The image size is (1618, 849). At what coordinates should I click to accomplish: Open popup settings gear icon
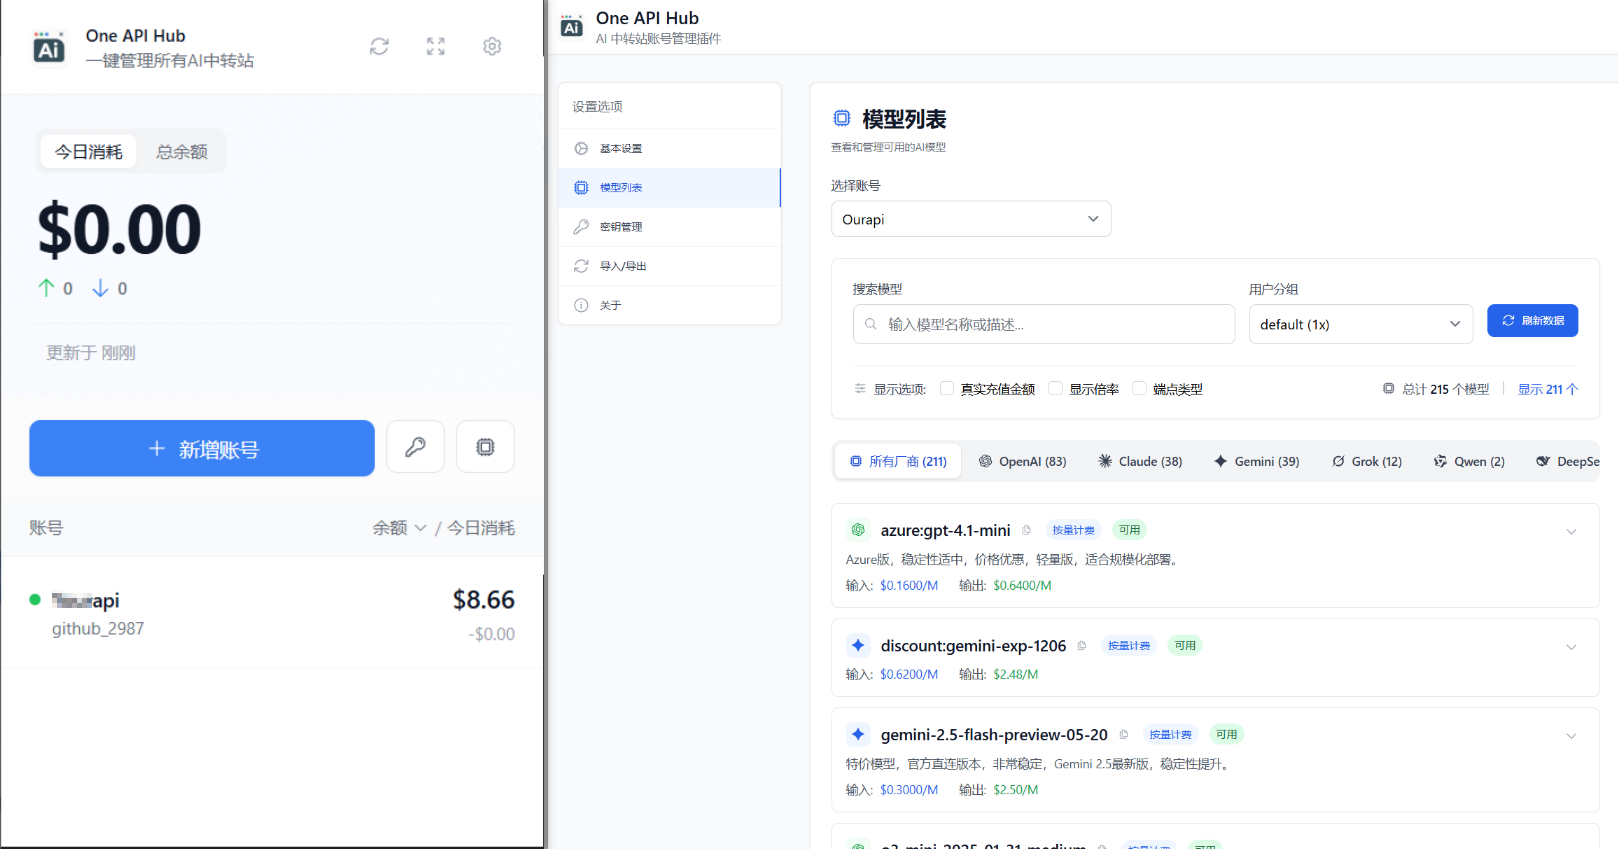point(492,46)
